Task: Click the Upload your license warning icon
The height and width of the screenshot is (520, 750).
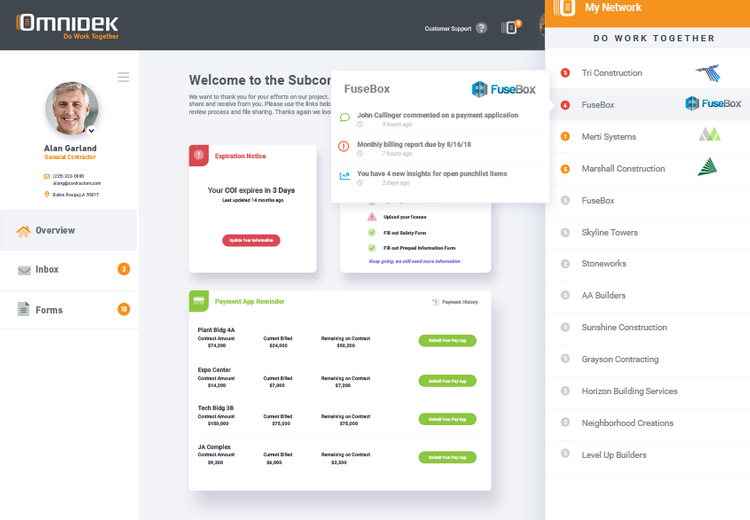Action: 372,217
